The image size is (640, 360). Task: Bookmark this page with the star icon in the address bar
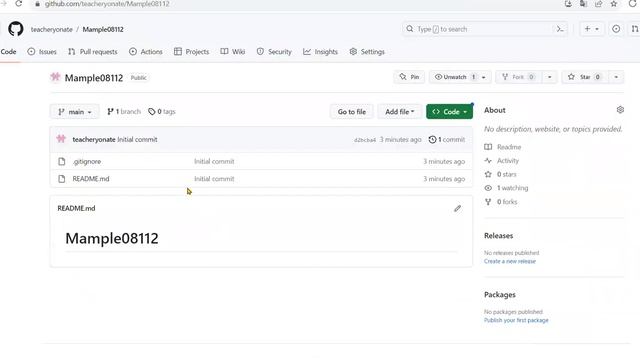[613, 4]
